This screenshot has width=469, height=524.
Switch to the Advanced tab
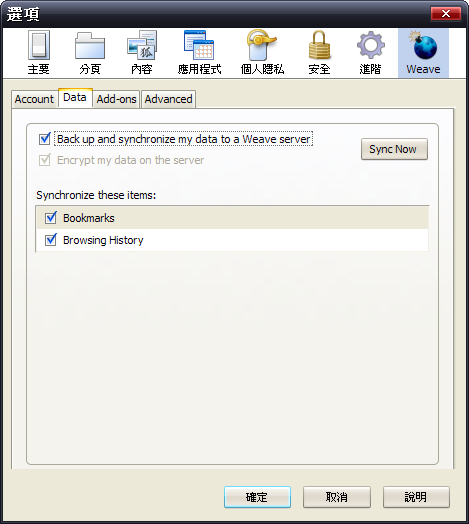[168, 99]
